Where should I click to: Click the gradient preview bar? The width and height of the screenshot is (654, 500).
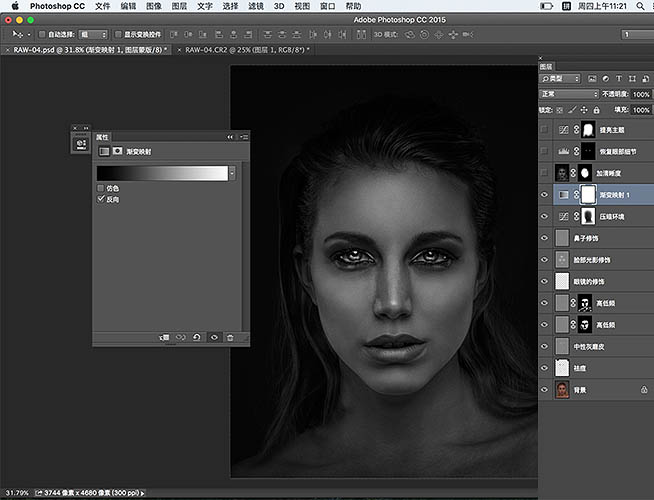click(x=162, y=172)
